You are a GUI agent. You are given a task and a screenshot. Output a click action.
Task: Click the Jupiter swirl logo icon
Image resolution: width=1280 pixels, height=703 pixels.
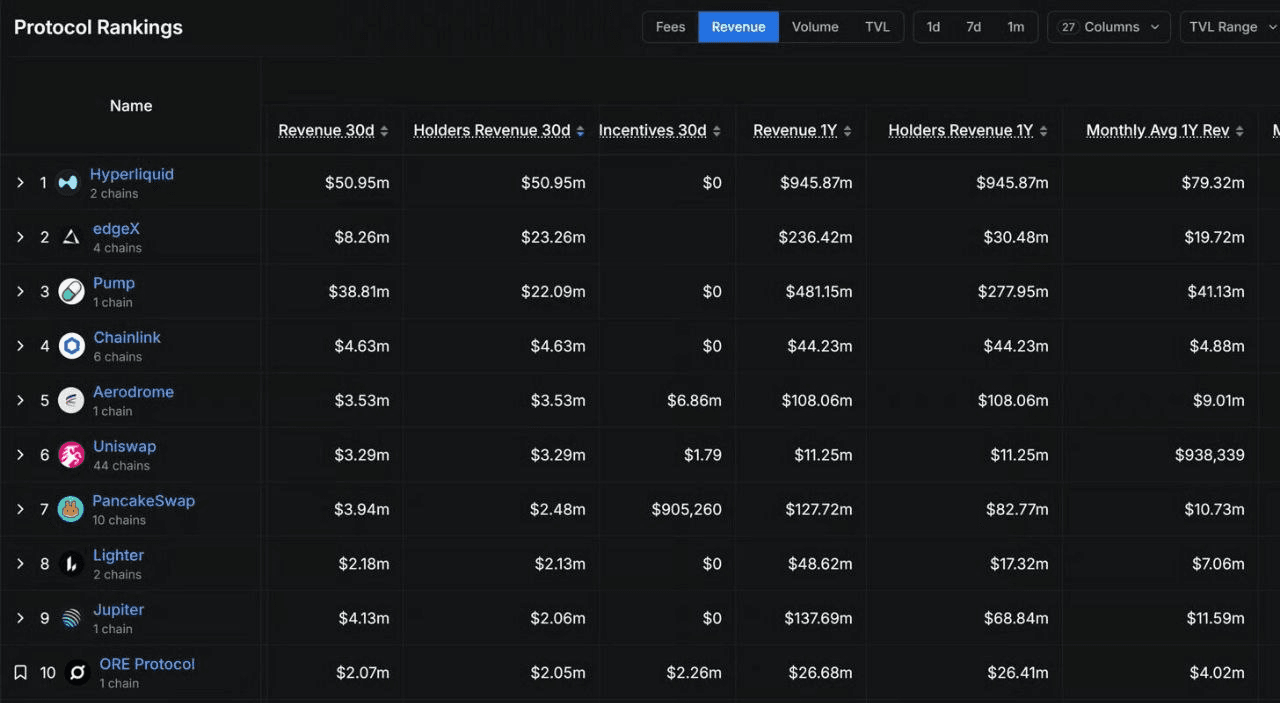click(x=71, y=618)
